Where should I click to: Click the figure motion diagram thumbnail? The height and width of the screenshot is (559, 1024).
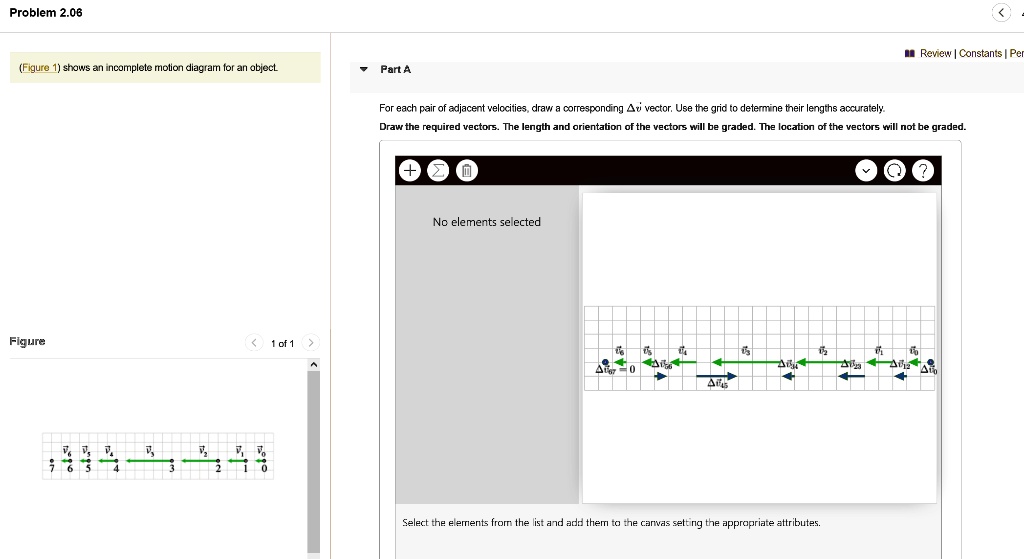157,456
